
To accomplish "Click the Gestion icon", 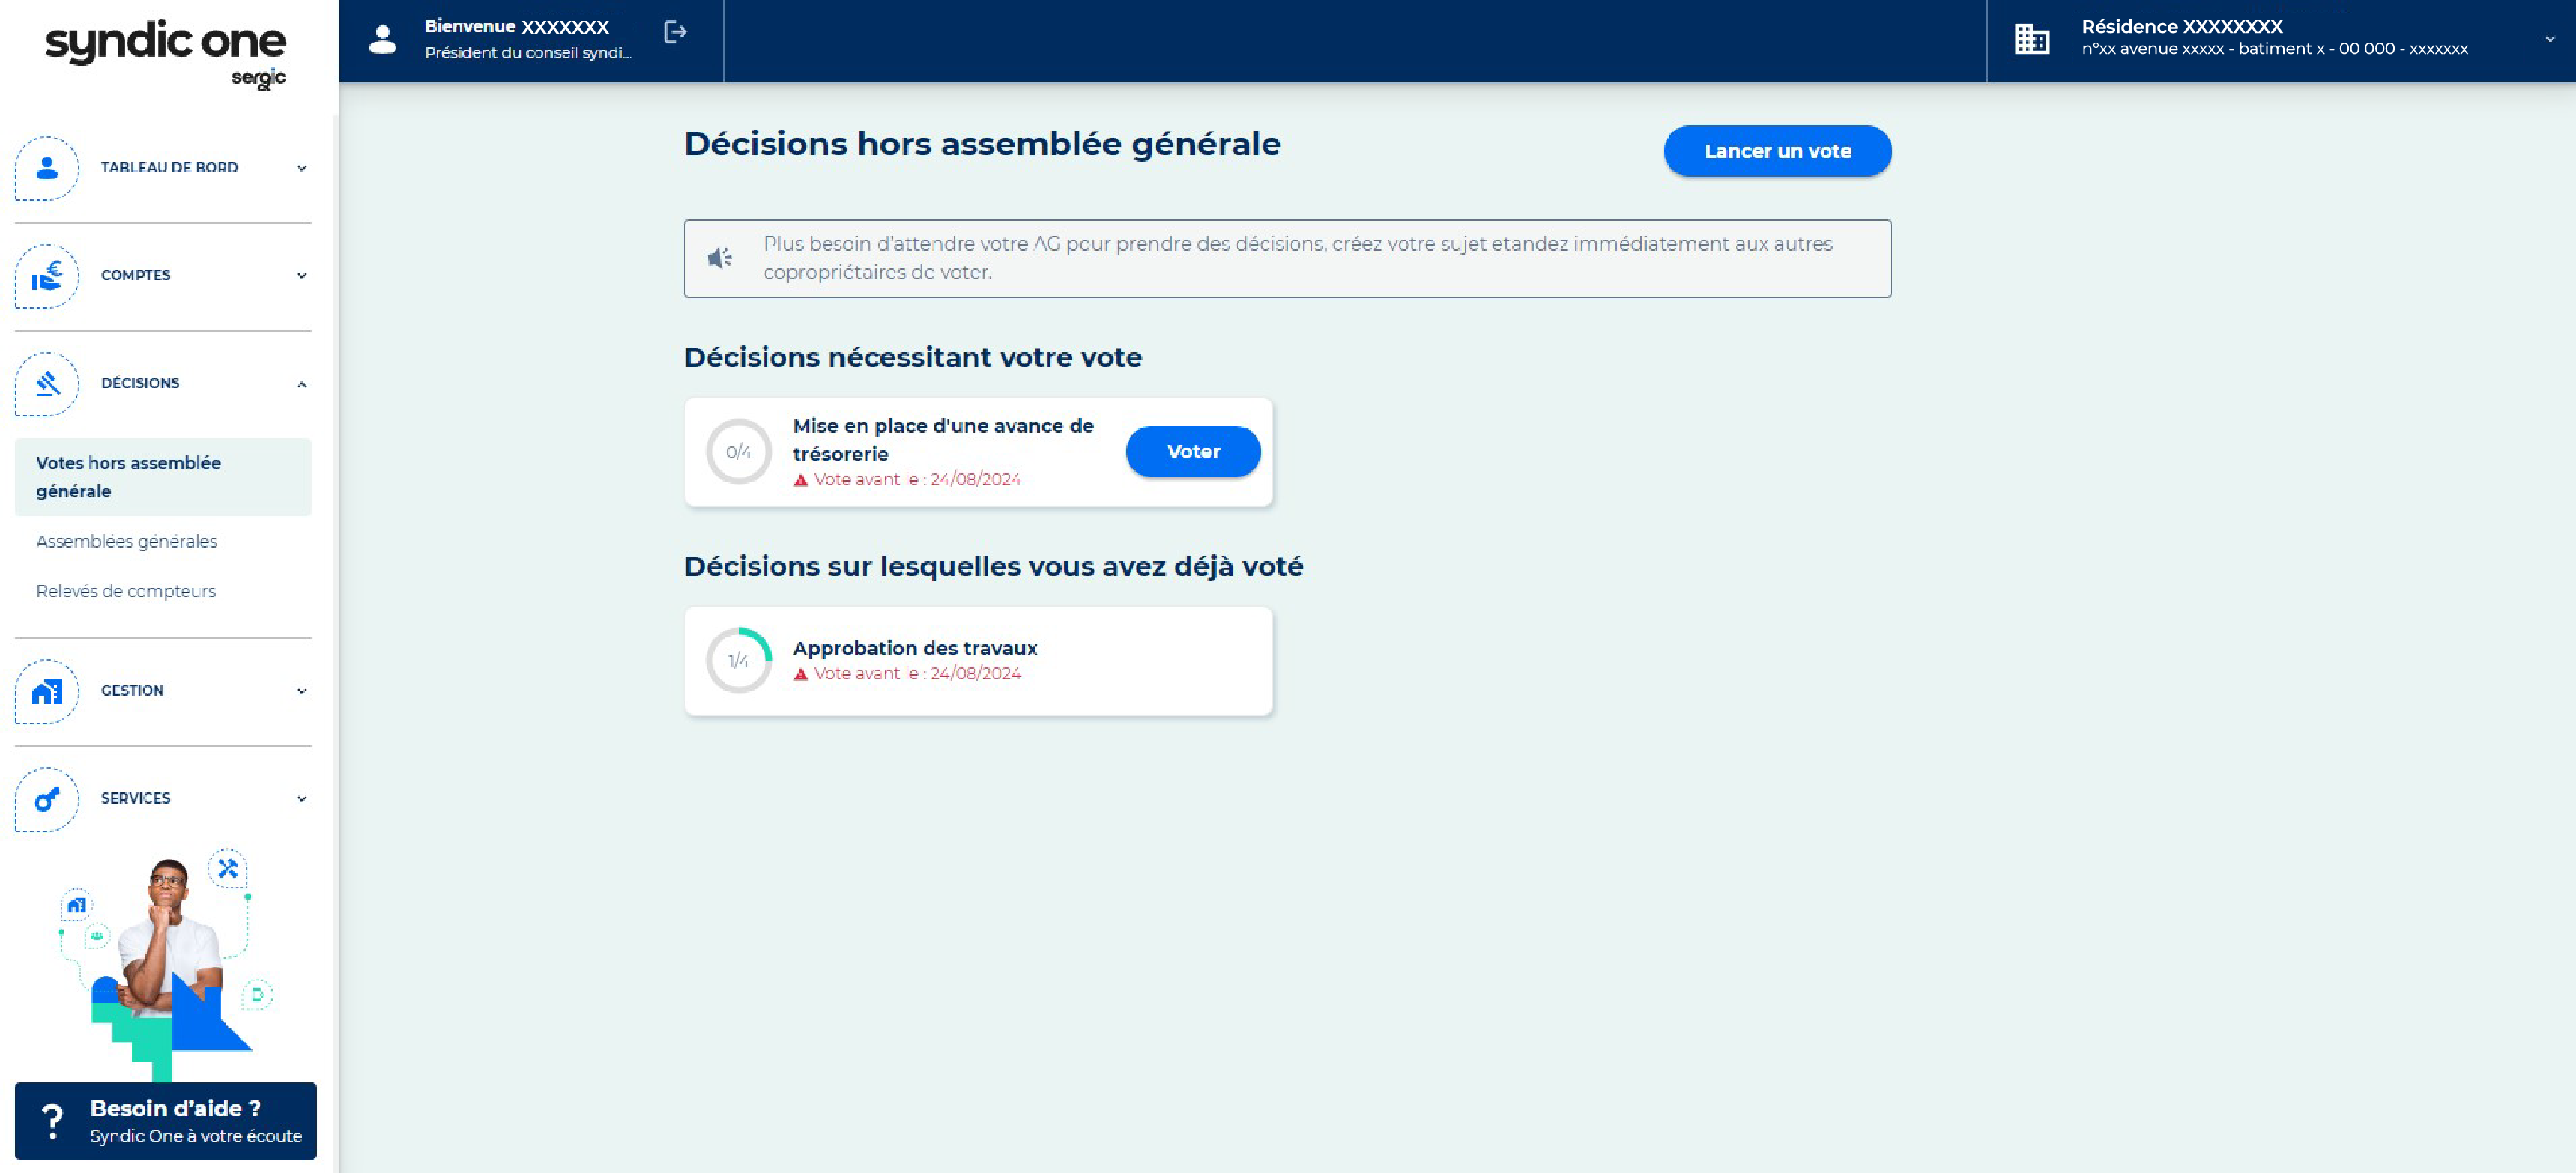I will pos(46,688).
